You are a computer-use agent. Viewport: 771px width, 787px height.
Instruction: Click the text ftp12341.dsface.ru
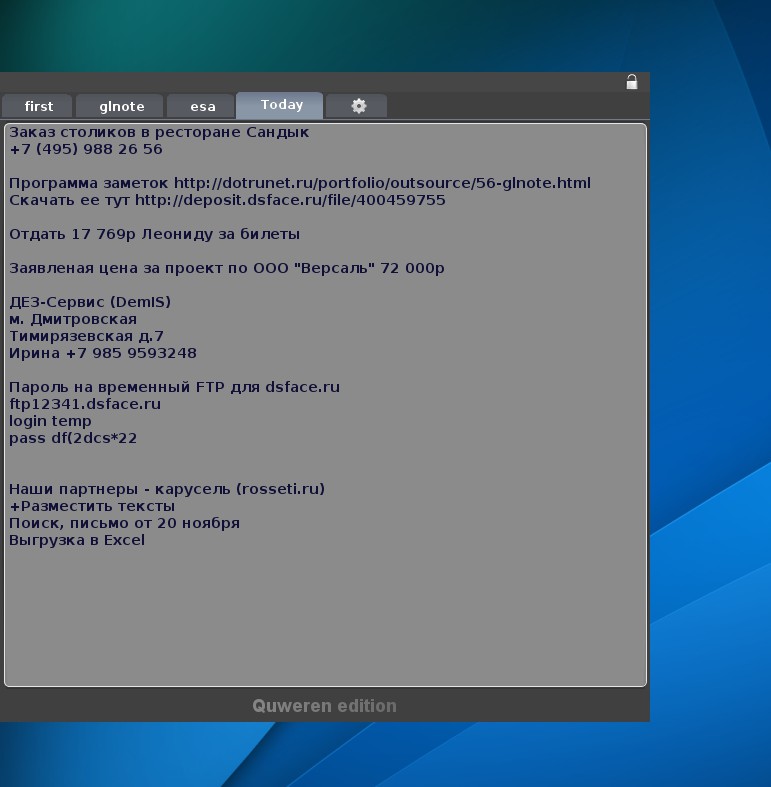tap(85, 404)
